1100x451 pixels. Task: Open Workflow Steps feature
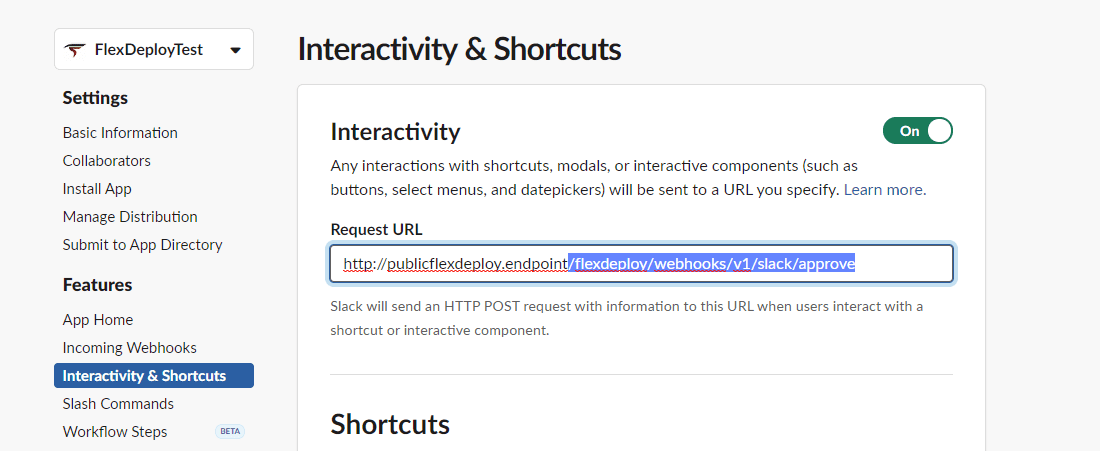pos(115,431)
